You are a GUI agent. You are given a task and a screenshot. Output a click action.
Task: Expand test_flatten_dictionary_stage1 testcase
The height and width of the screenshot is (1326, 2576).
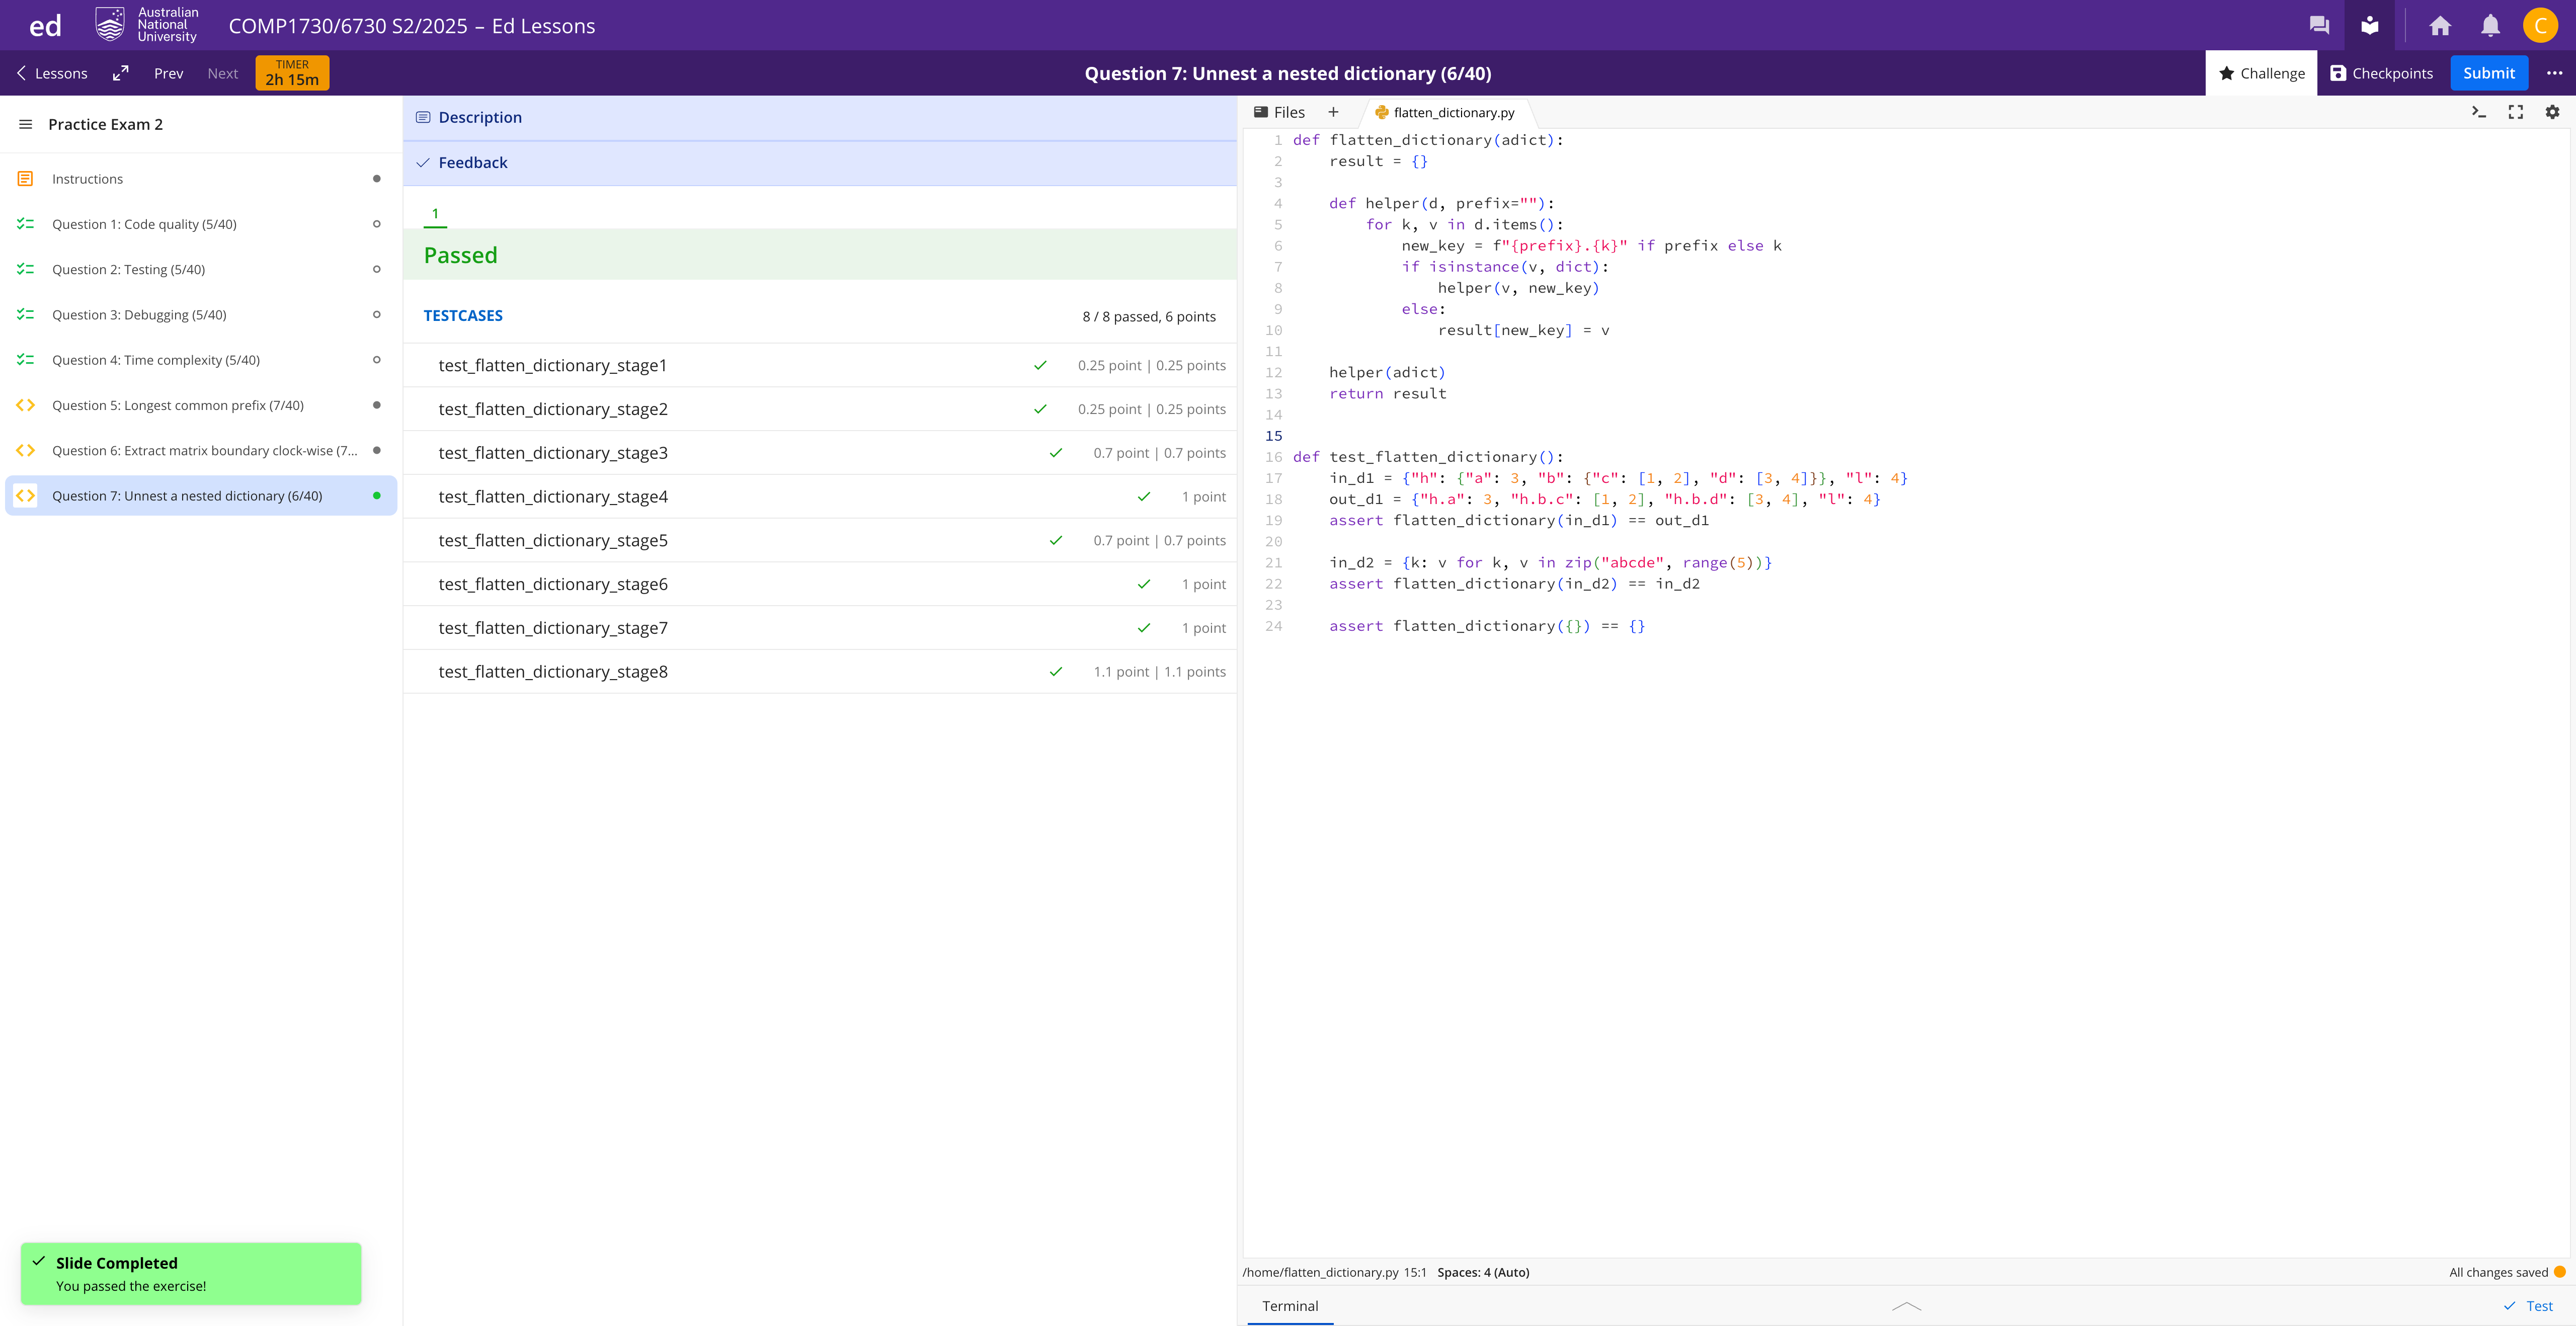pos(820,365)
